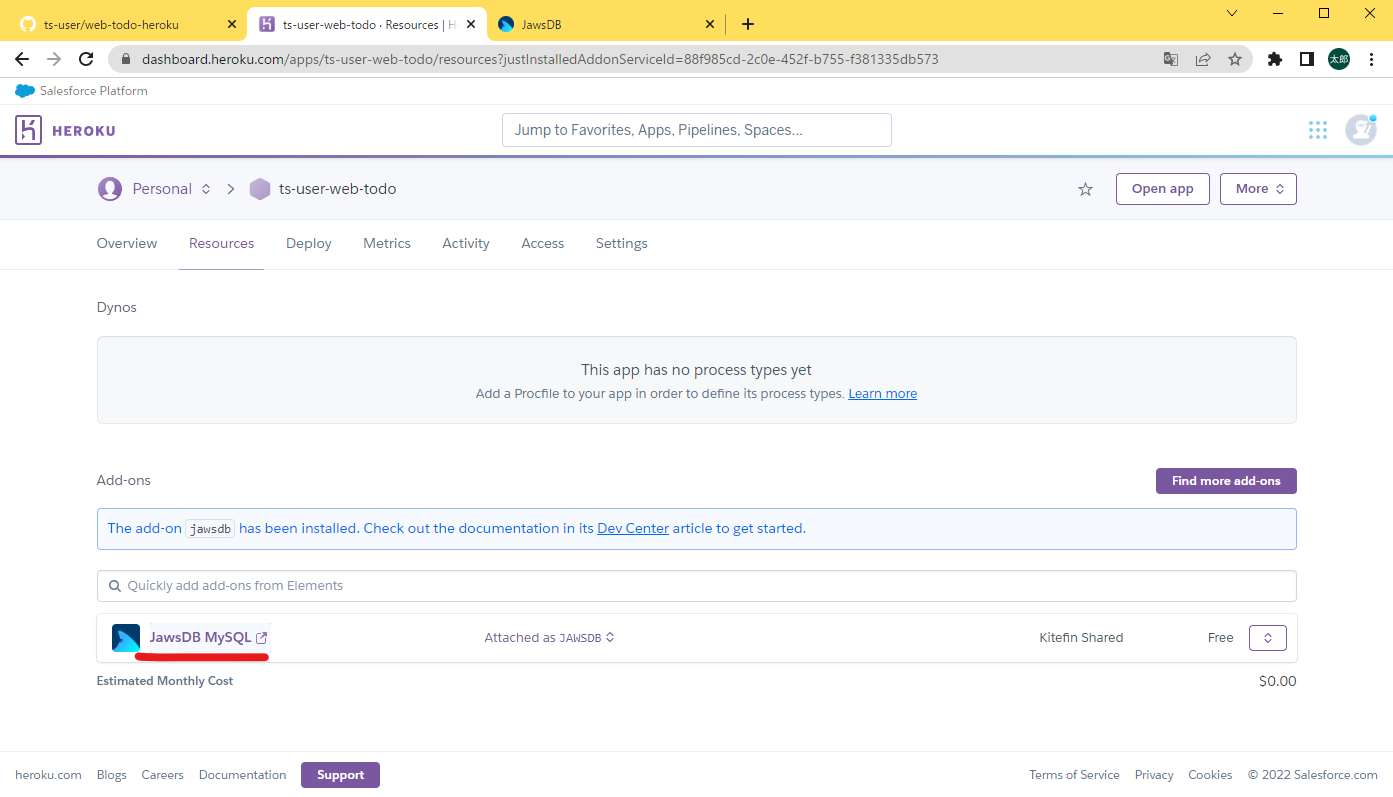The height and width of the screenshot is (797, 1393).
Task: Open the Metrics tab
Action: coord(387,243)
